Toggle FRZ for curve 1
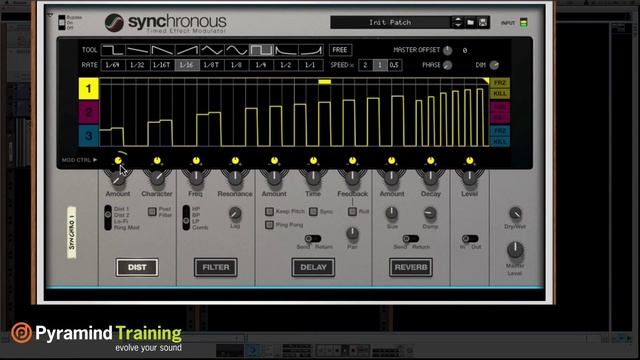The image size is (640, 360). coord(500,83)
